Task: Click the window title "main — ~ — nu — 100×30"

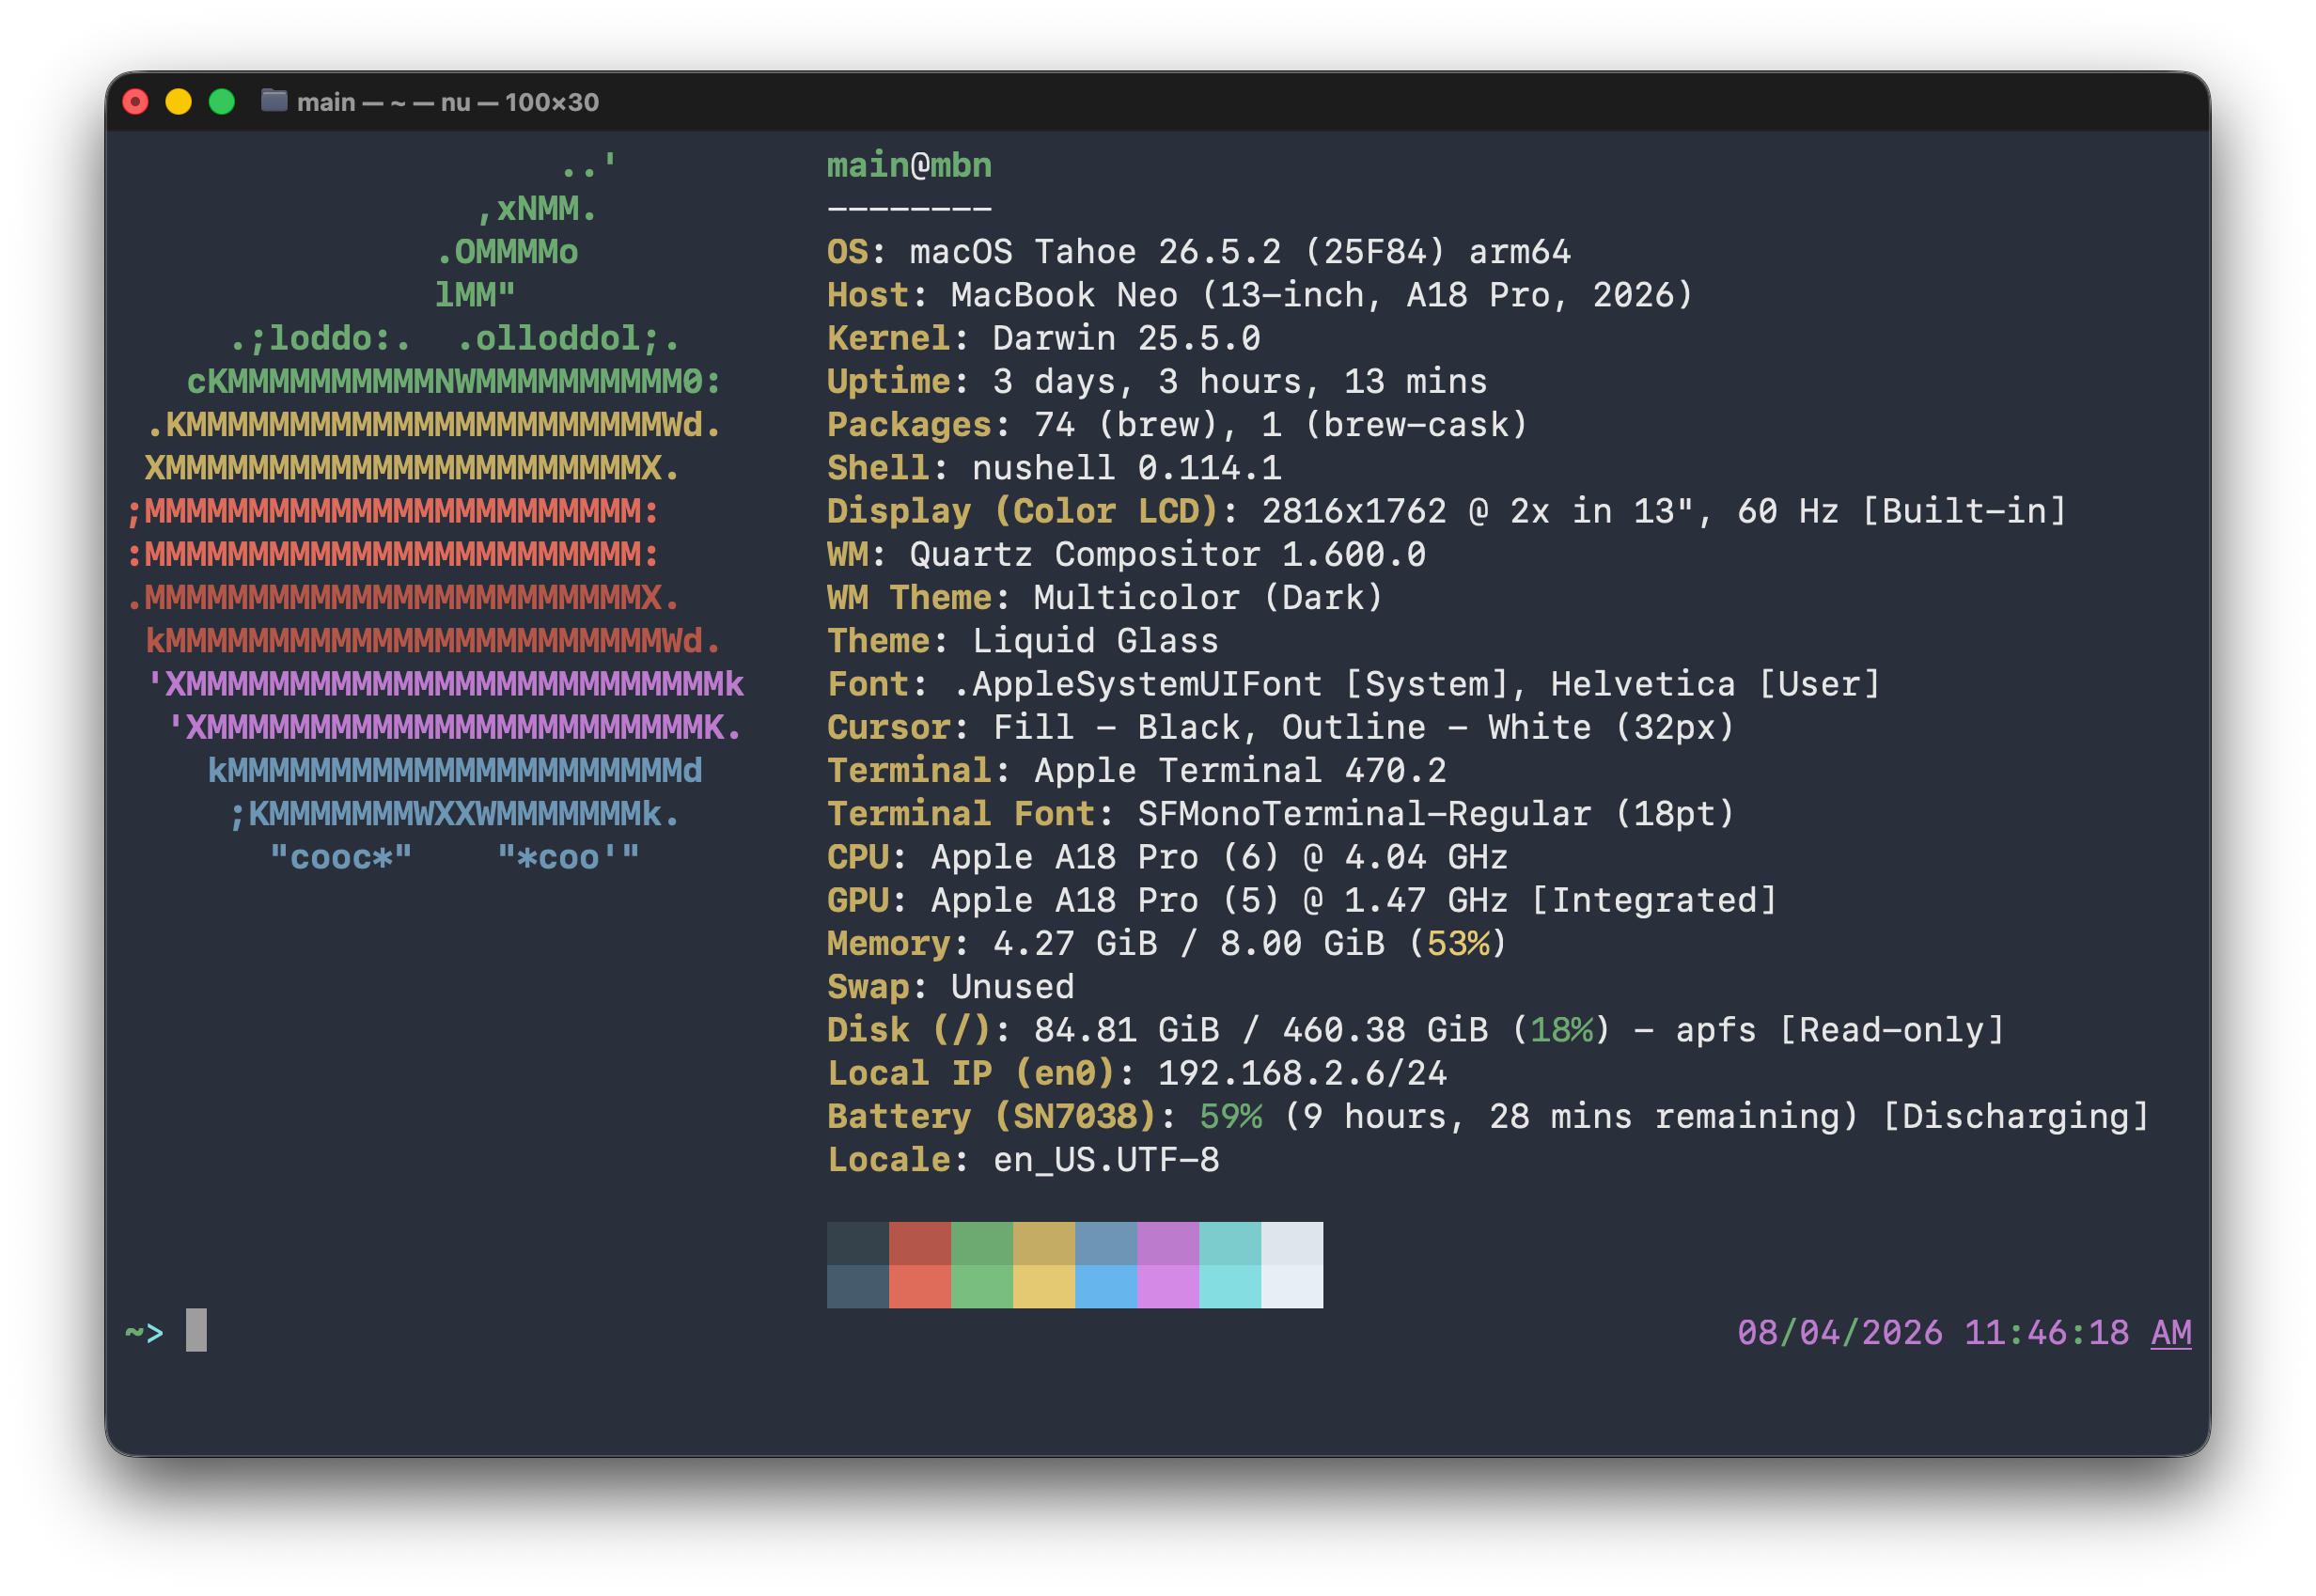Action: click(x=448, y=102)
